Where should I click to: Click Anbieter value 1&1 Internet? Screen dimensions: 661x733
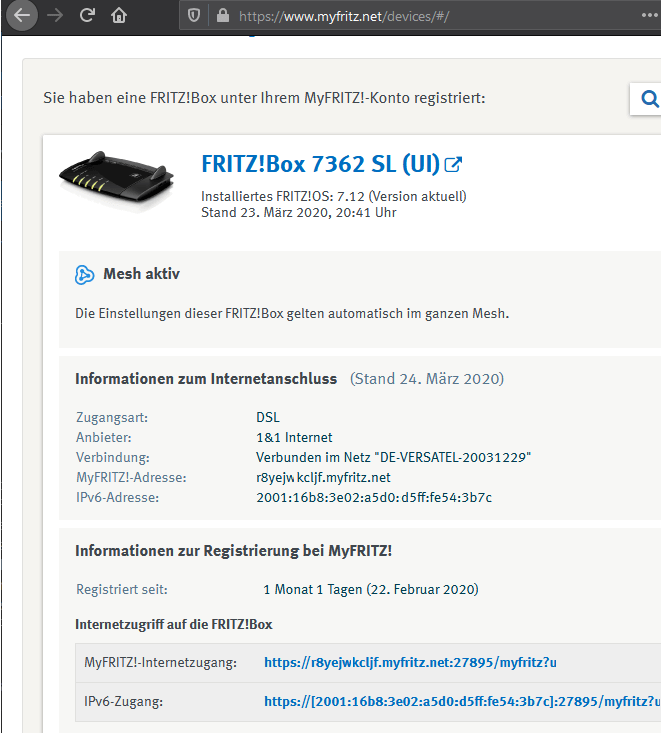tap(294, 438)
